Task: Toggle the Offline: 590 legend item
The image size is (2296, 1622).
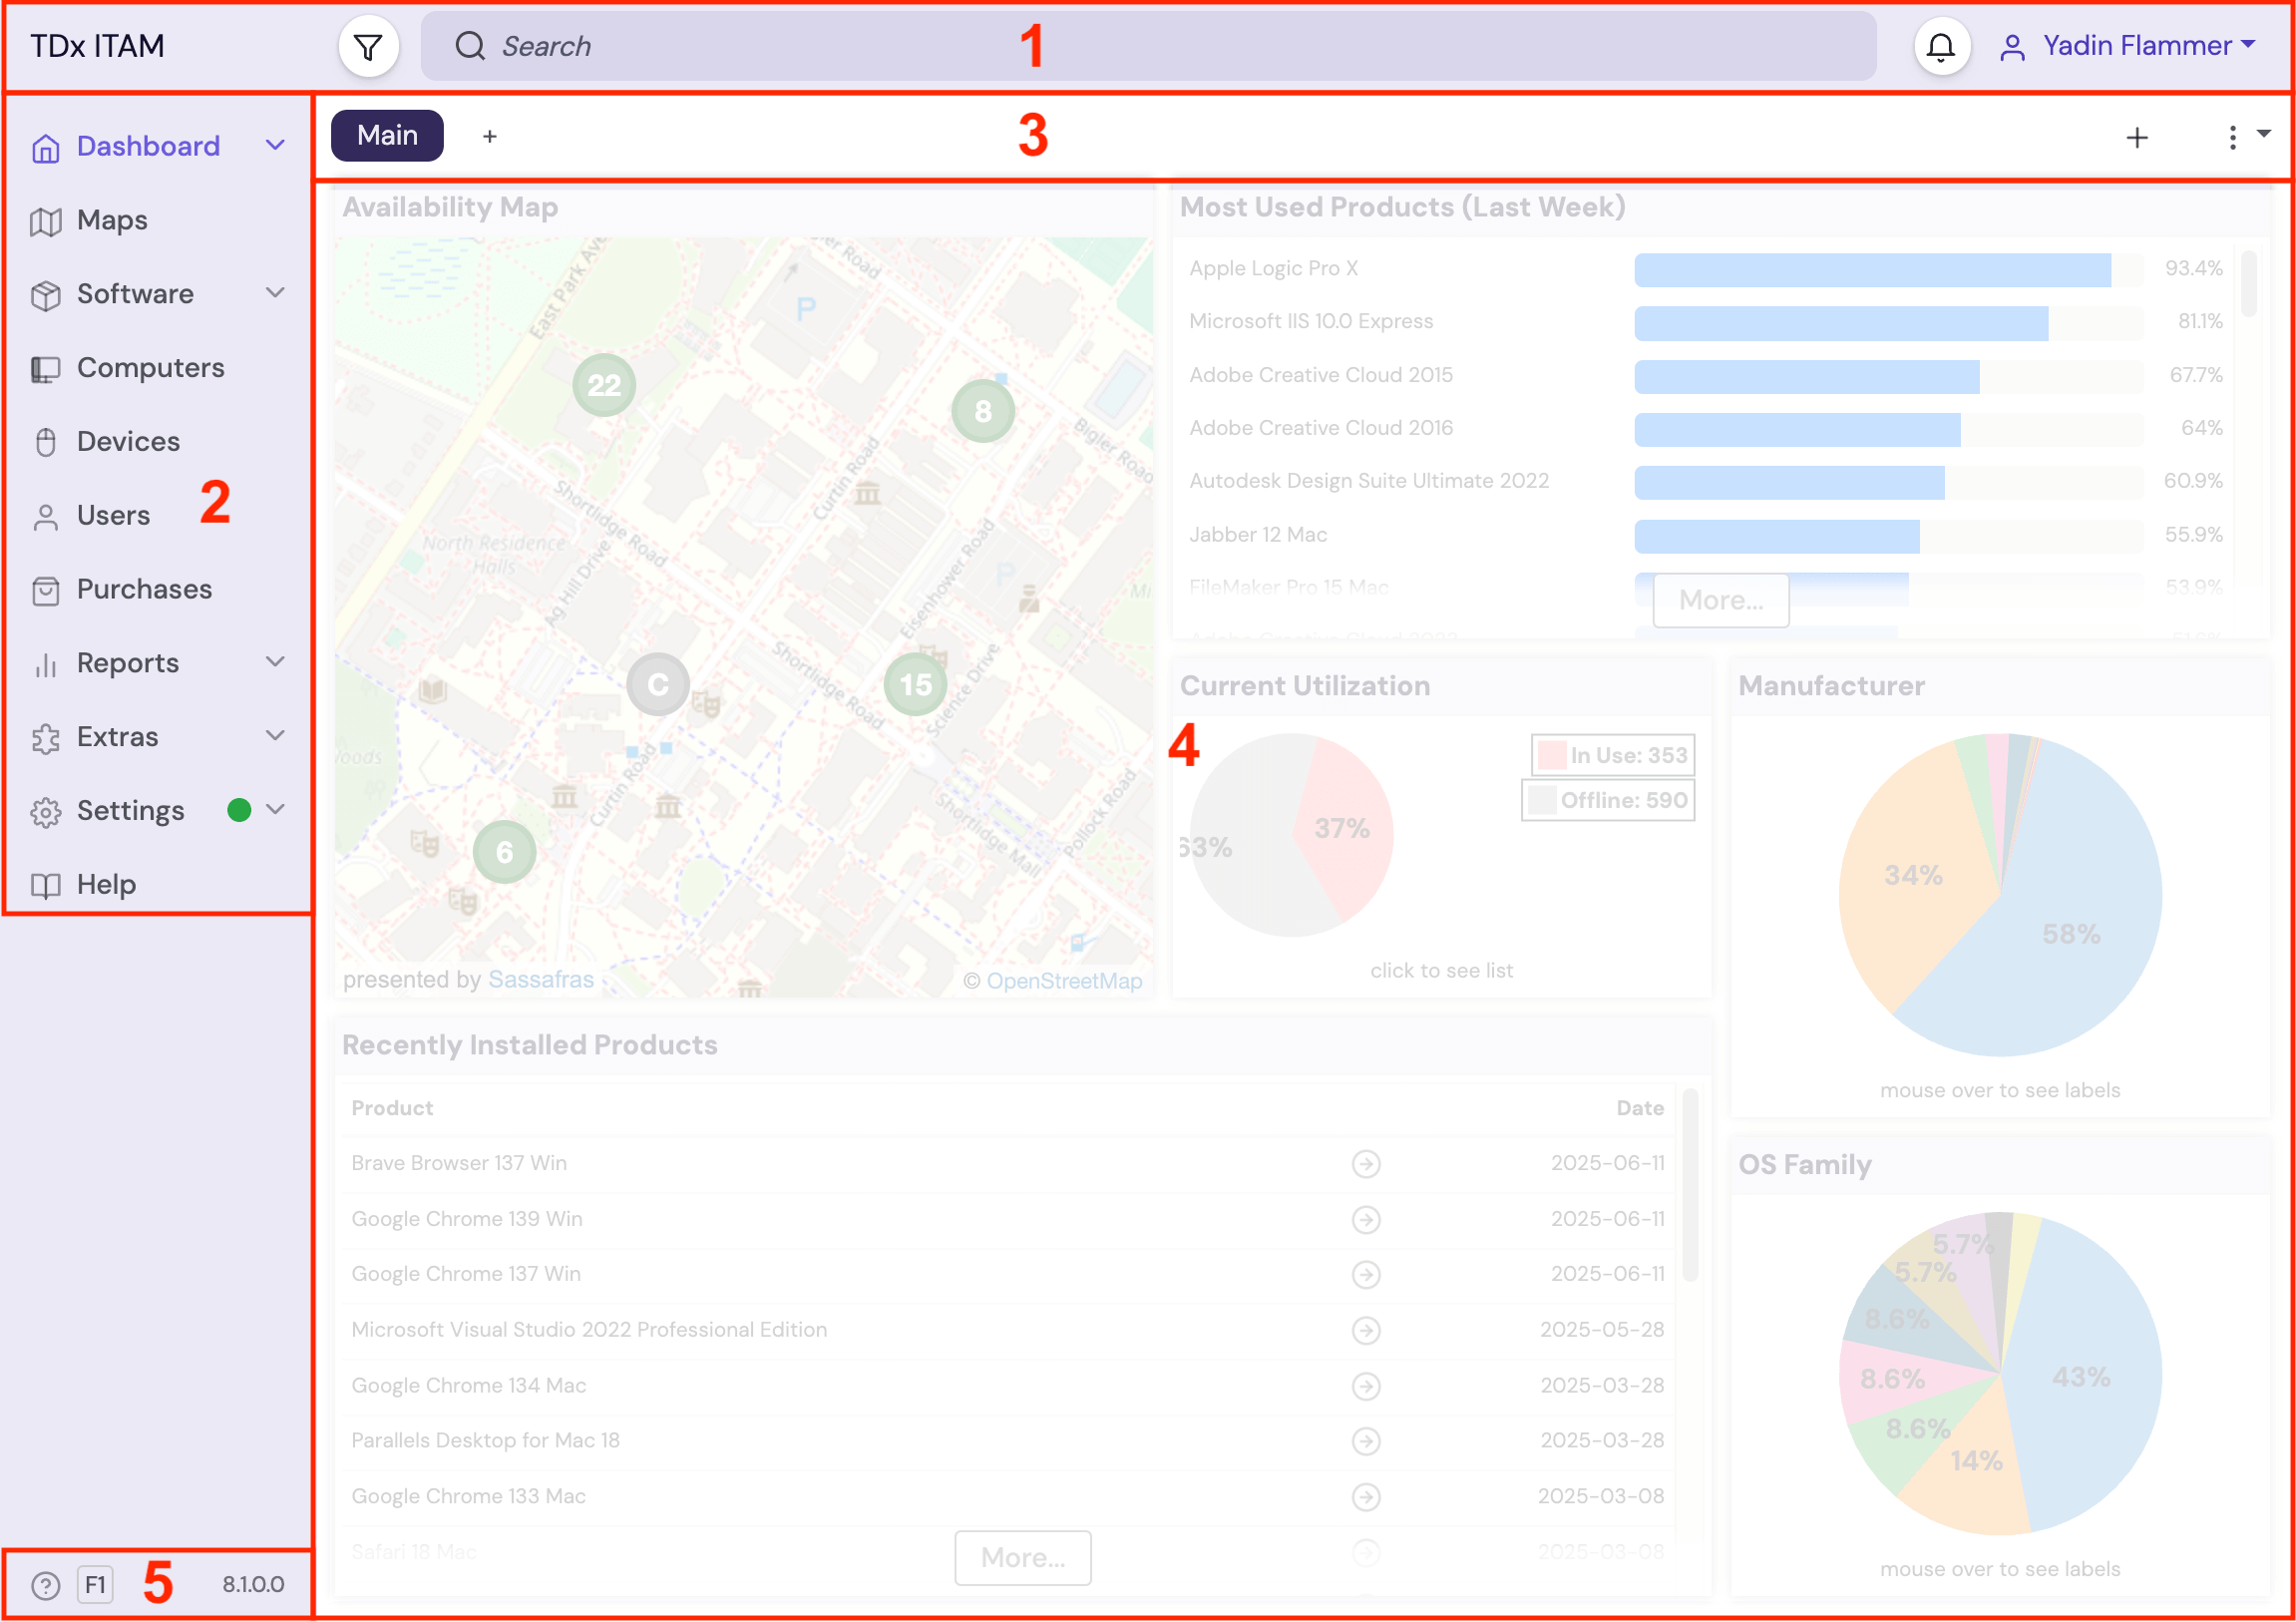Action: 1608,801
